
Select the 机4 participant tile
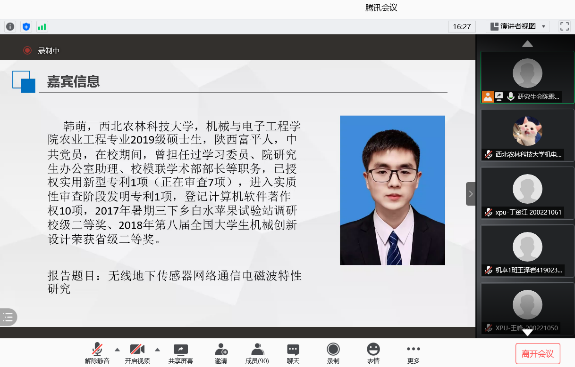[527, 251]
